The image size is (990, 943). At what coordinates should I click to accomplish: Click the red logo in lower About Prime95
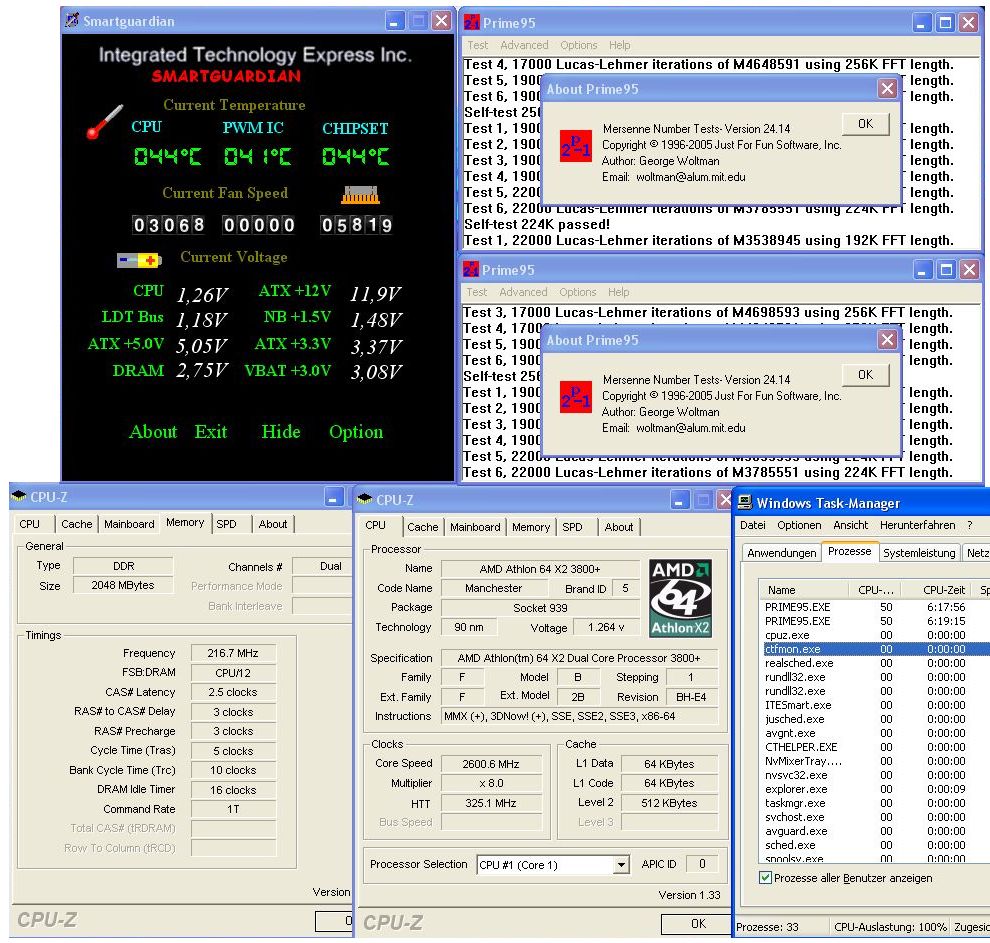click(576, 397)
